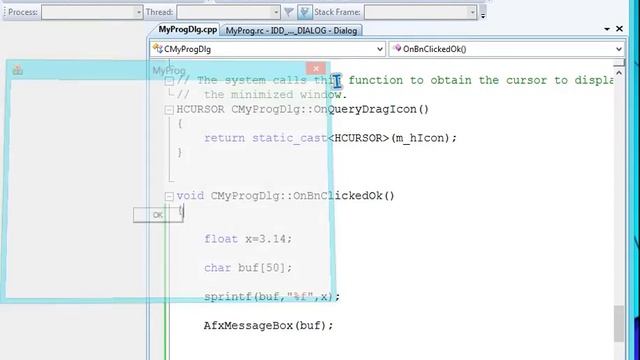Viewport: 640px width, 360px height.
Task: Open the Process dropdown in debug toolbar
Action: pos(92,12)
